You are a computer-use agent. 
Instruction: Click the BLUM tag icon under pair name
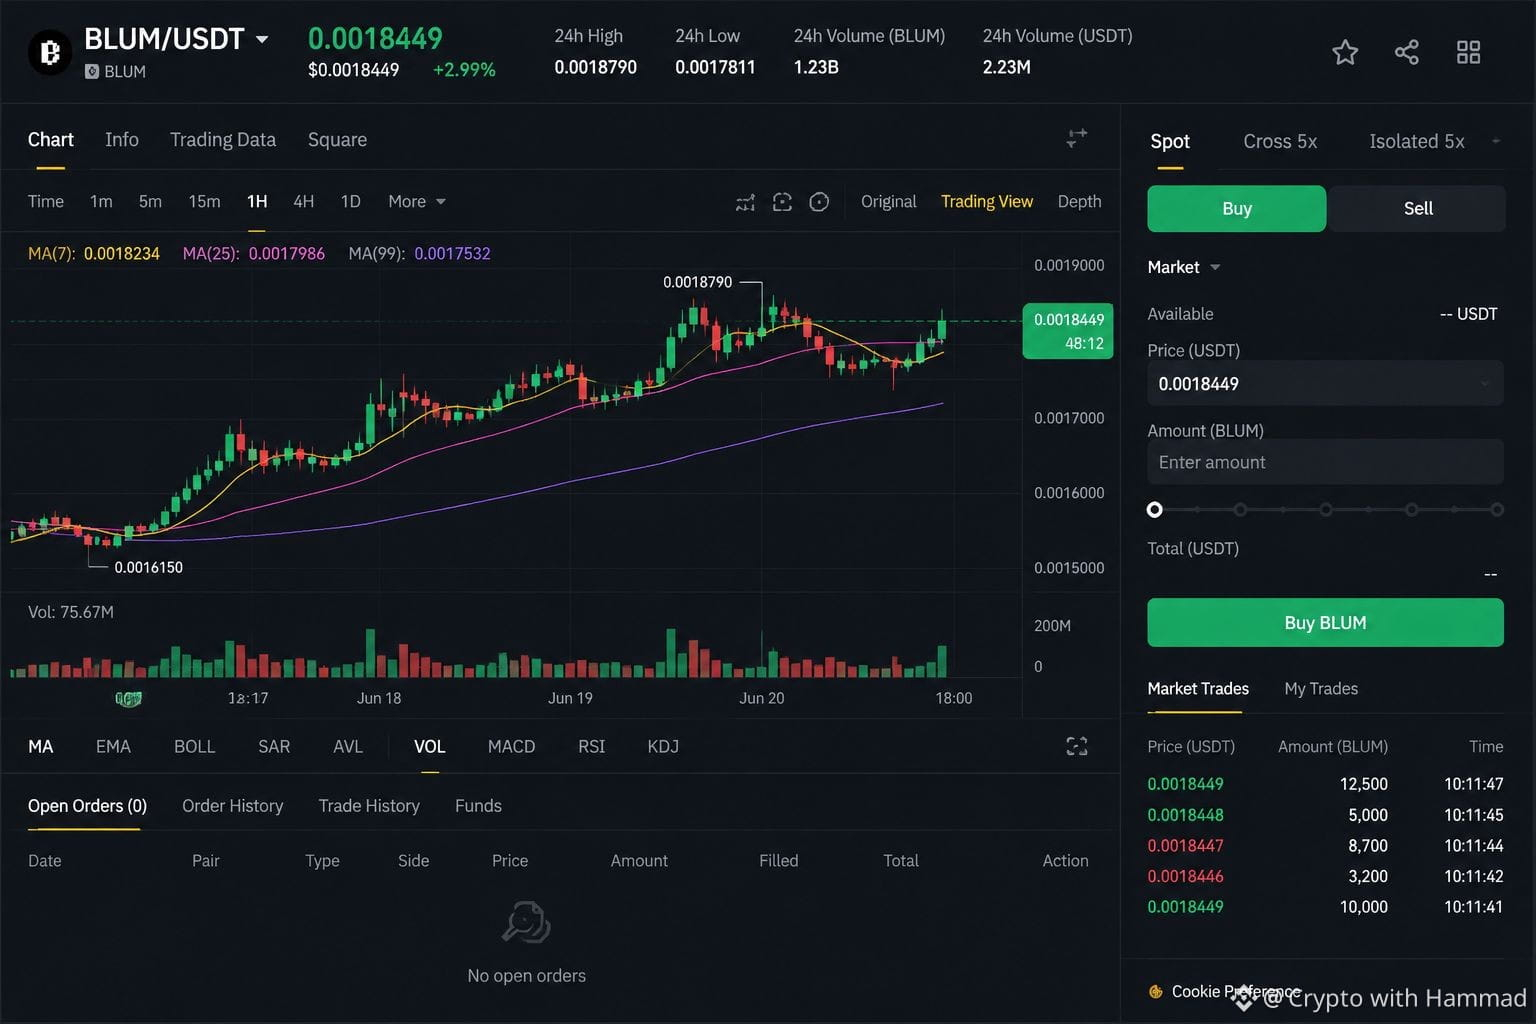coord(92,71)
